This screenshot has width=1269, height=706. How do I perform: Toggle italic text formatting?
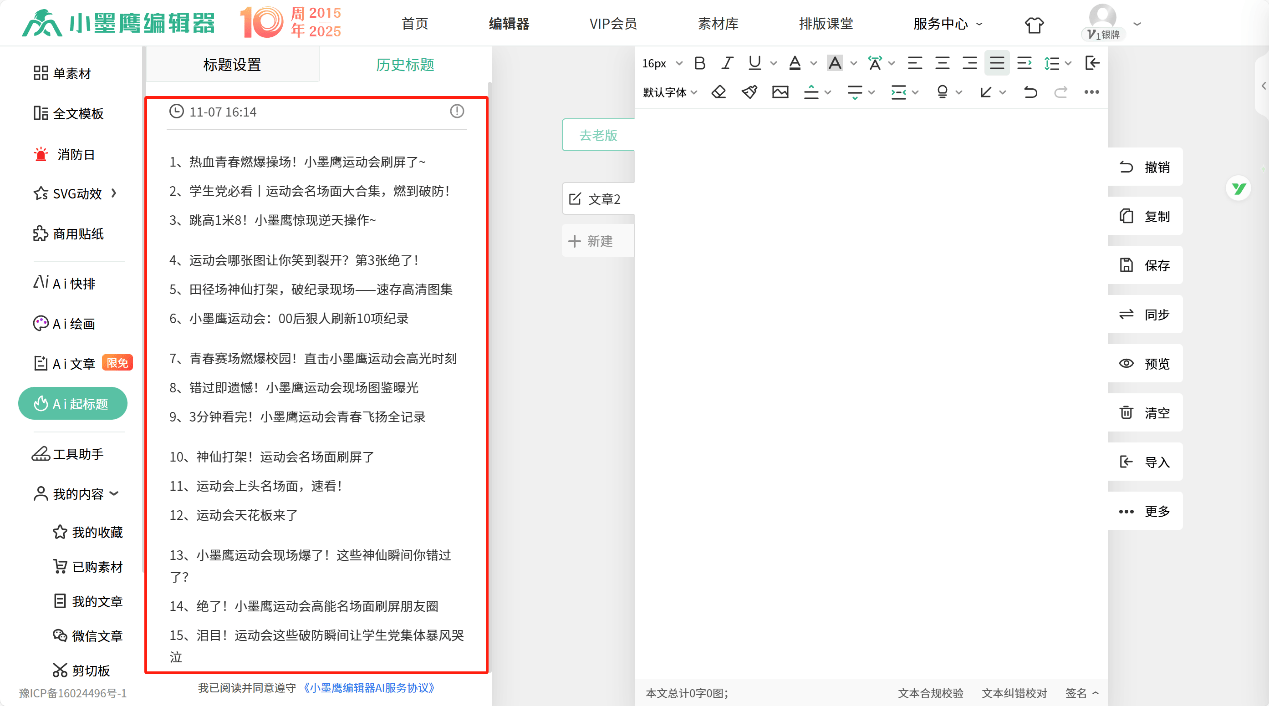click(727, 63)
